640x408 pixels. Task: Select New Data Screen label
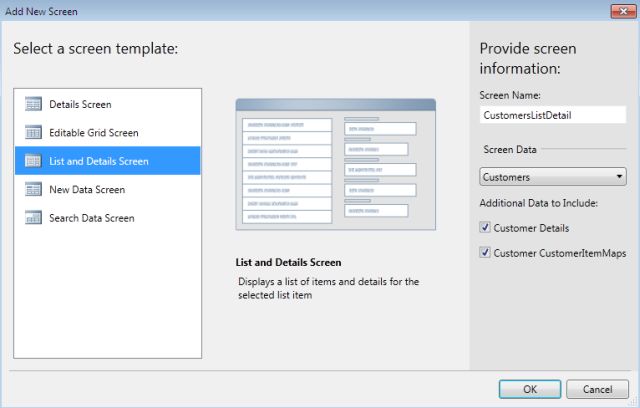click(87, 190)
